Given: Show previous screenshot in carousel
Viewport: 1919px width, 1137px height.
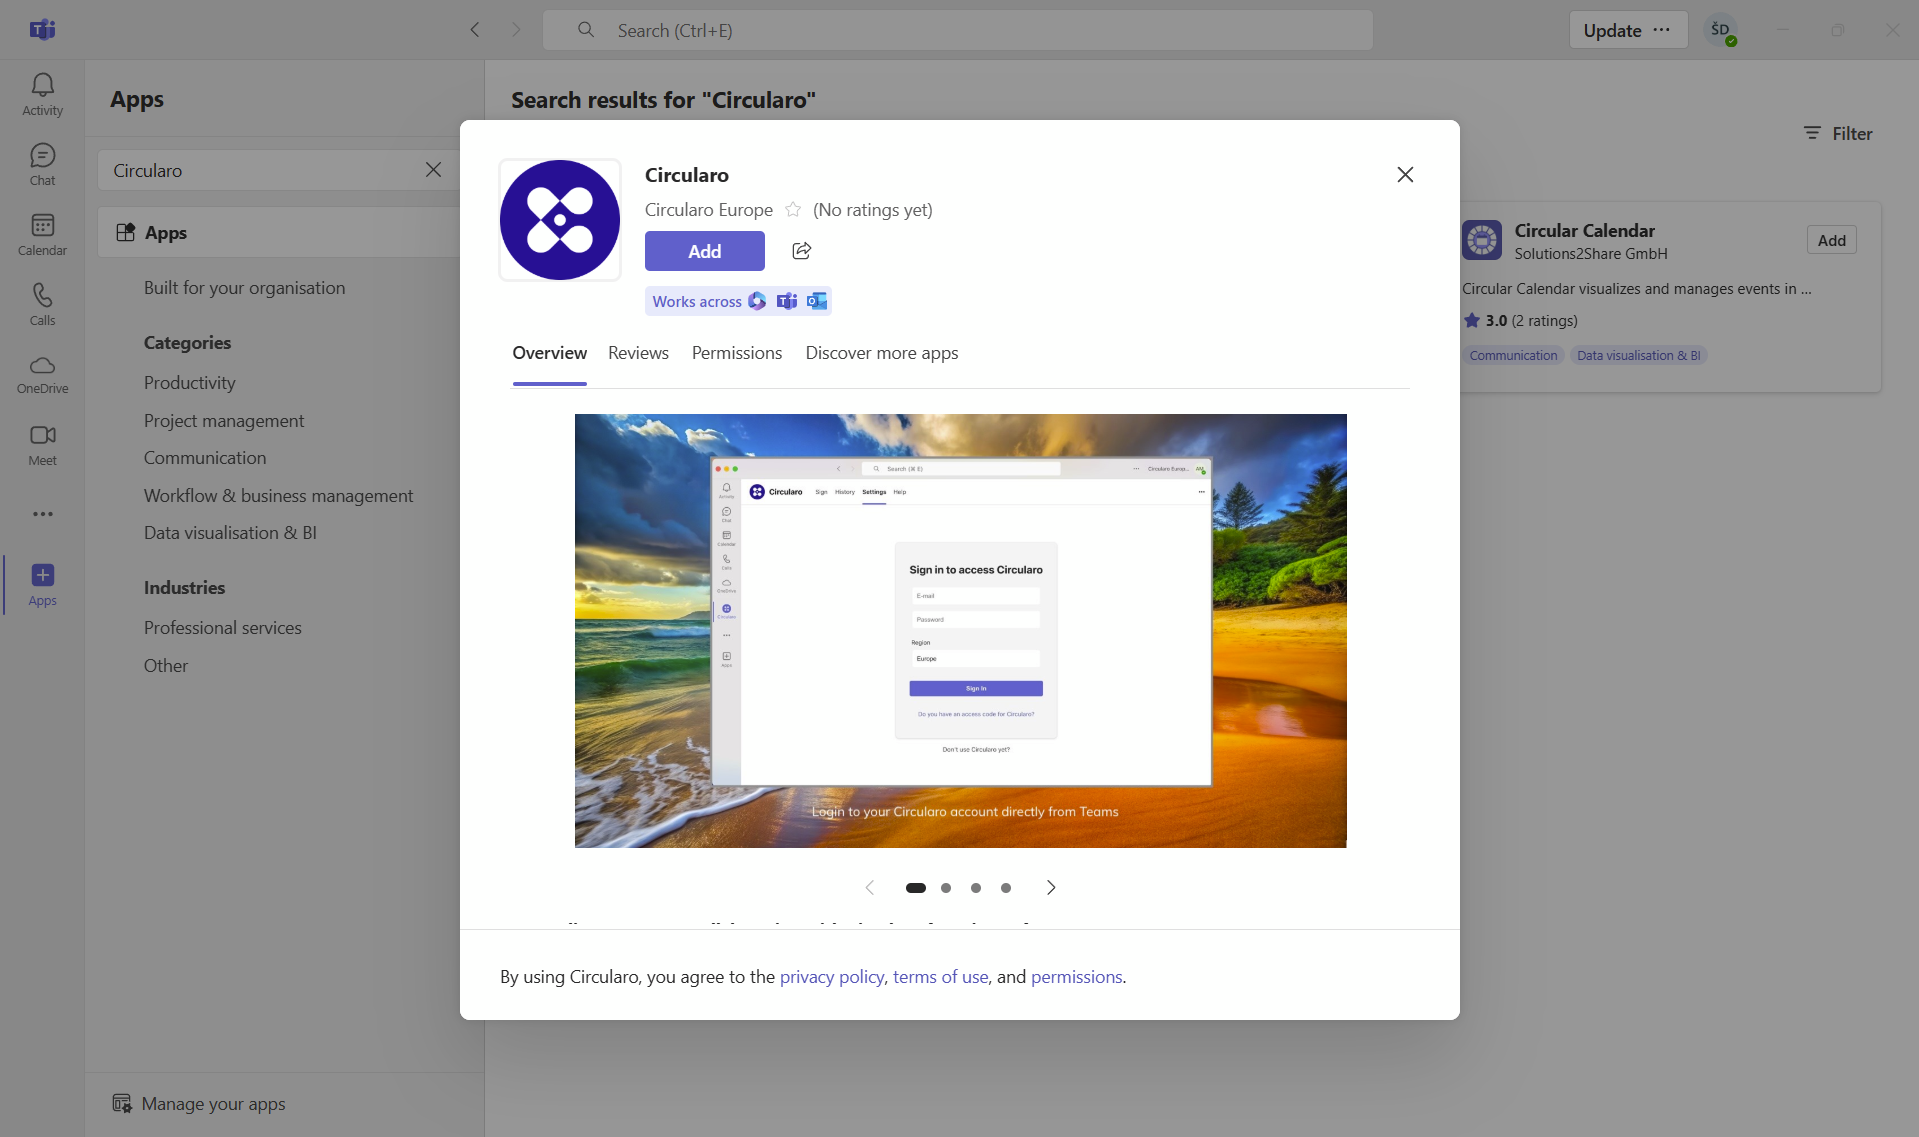Looking at the screenshot, I should 869,888.
